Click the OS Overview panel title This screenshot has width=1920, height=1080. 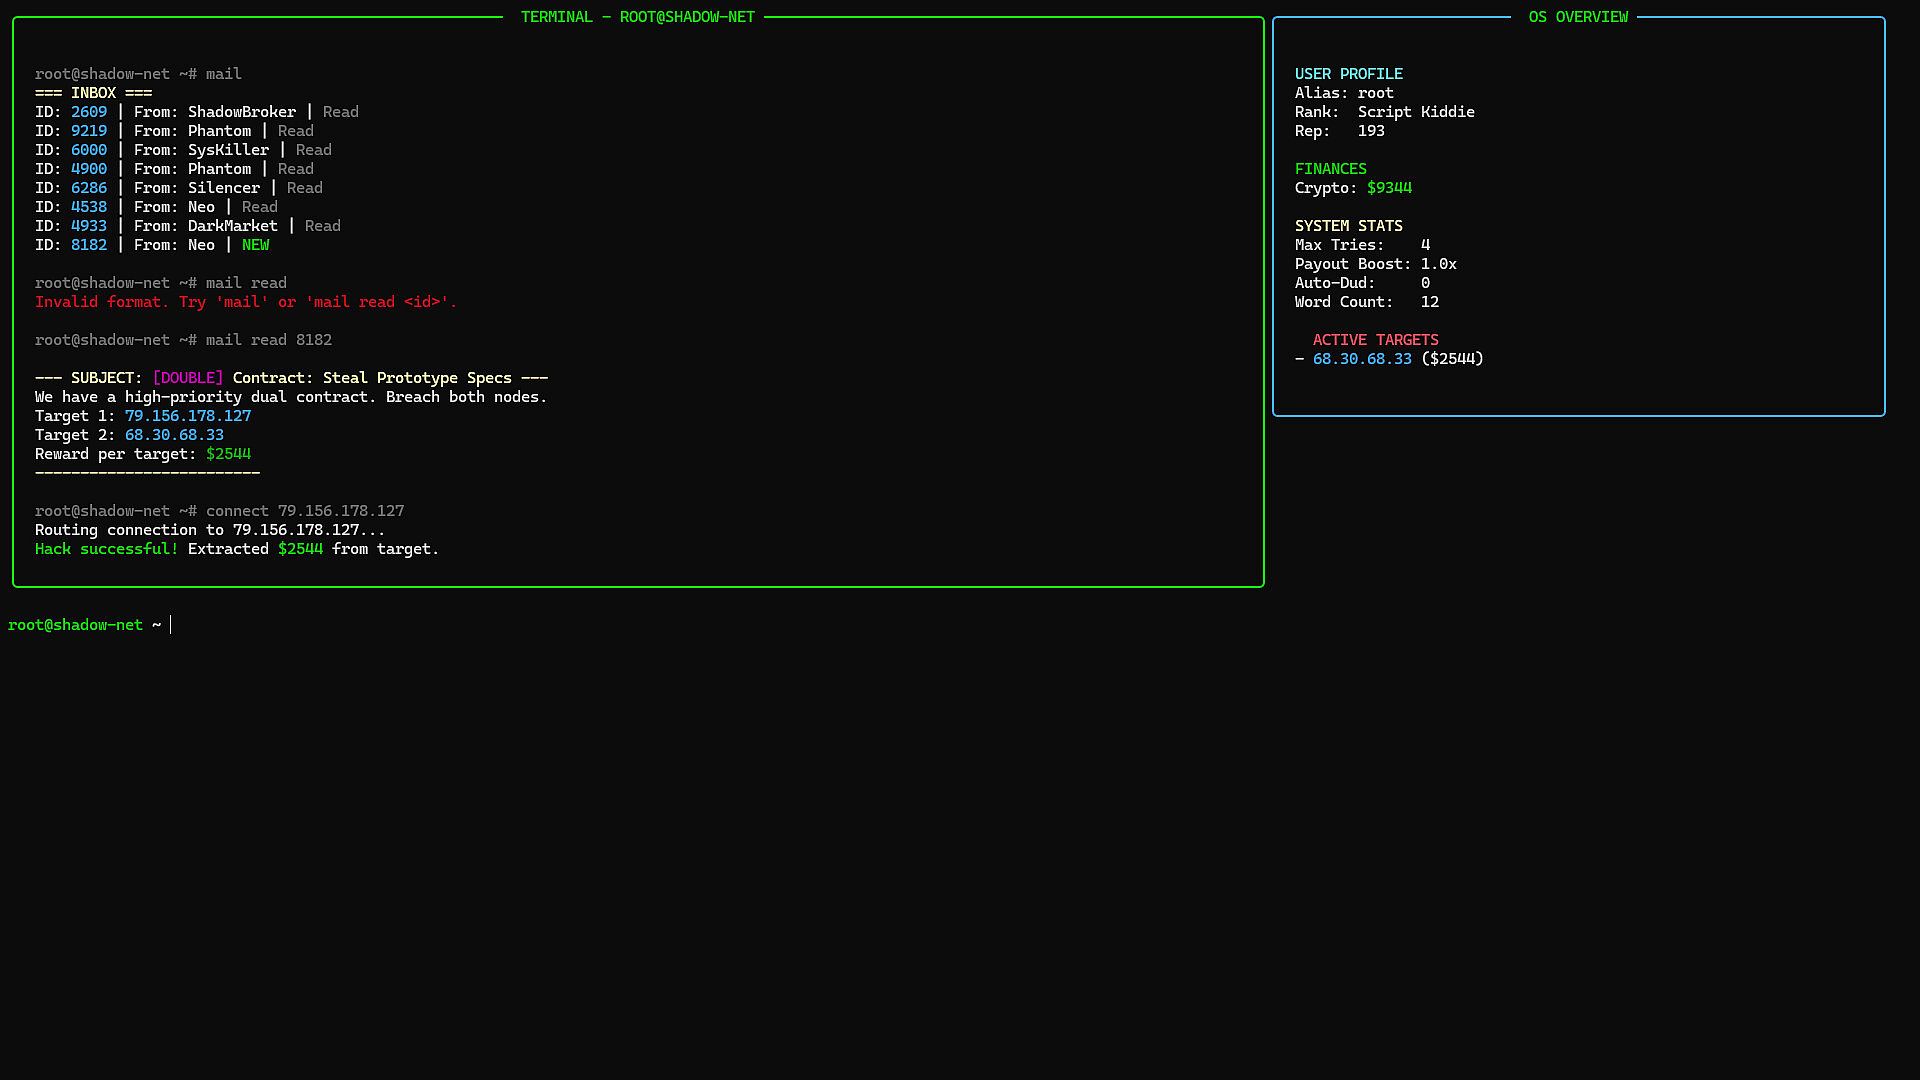coord(1578,17)
